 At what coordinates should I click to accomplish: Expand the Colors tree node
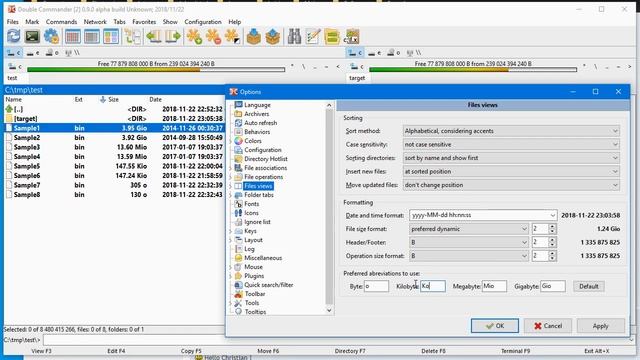point(231,141)
